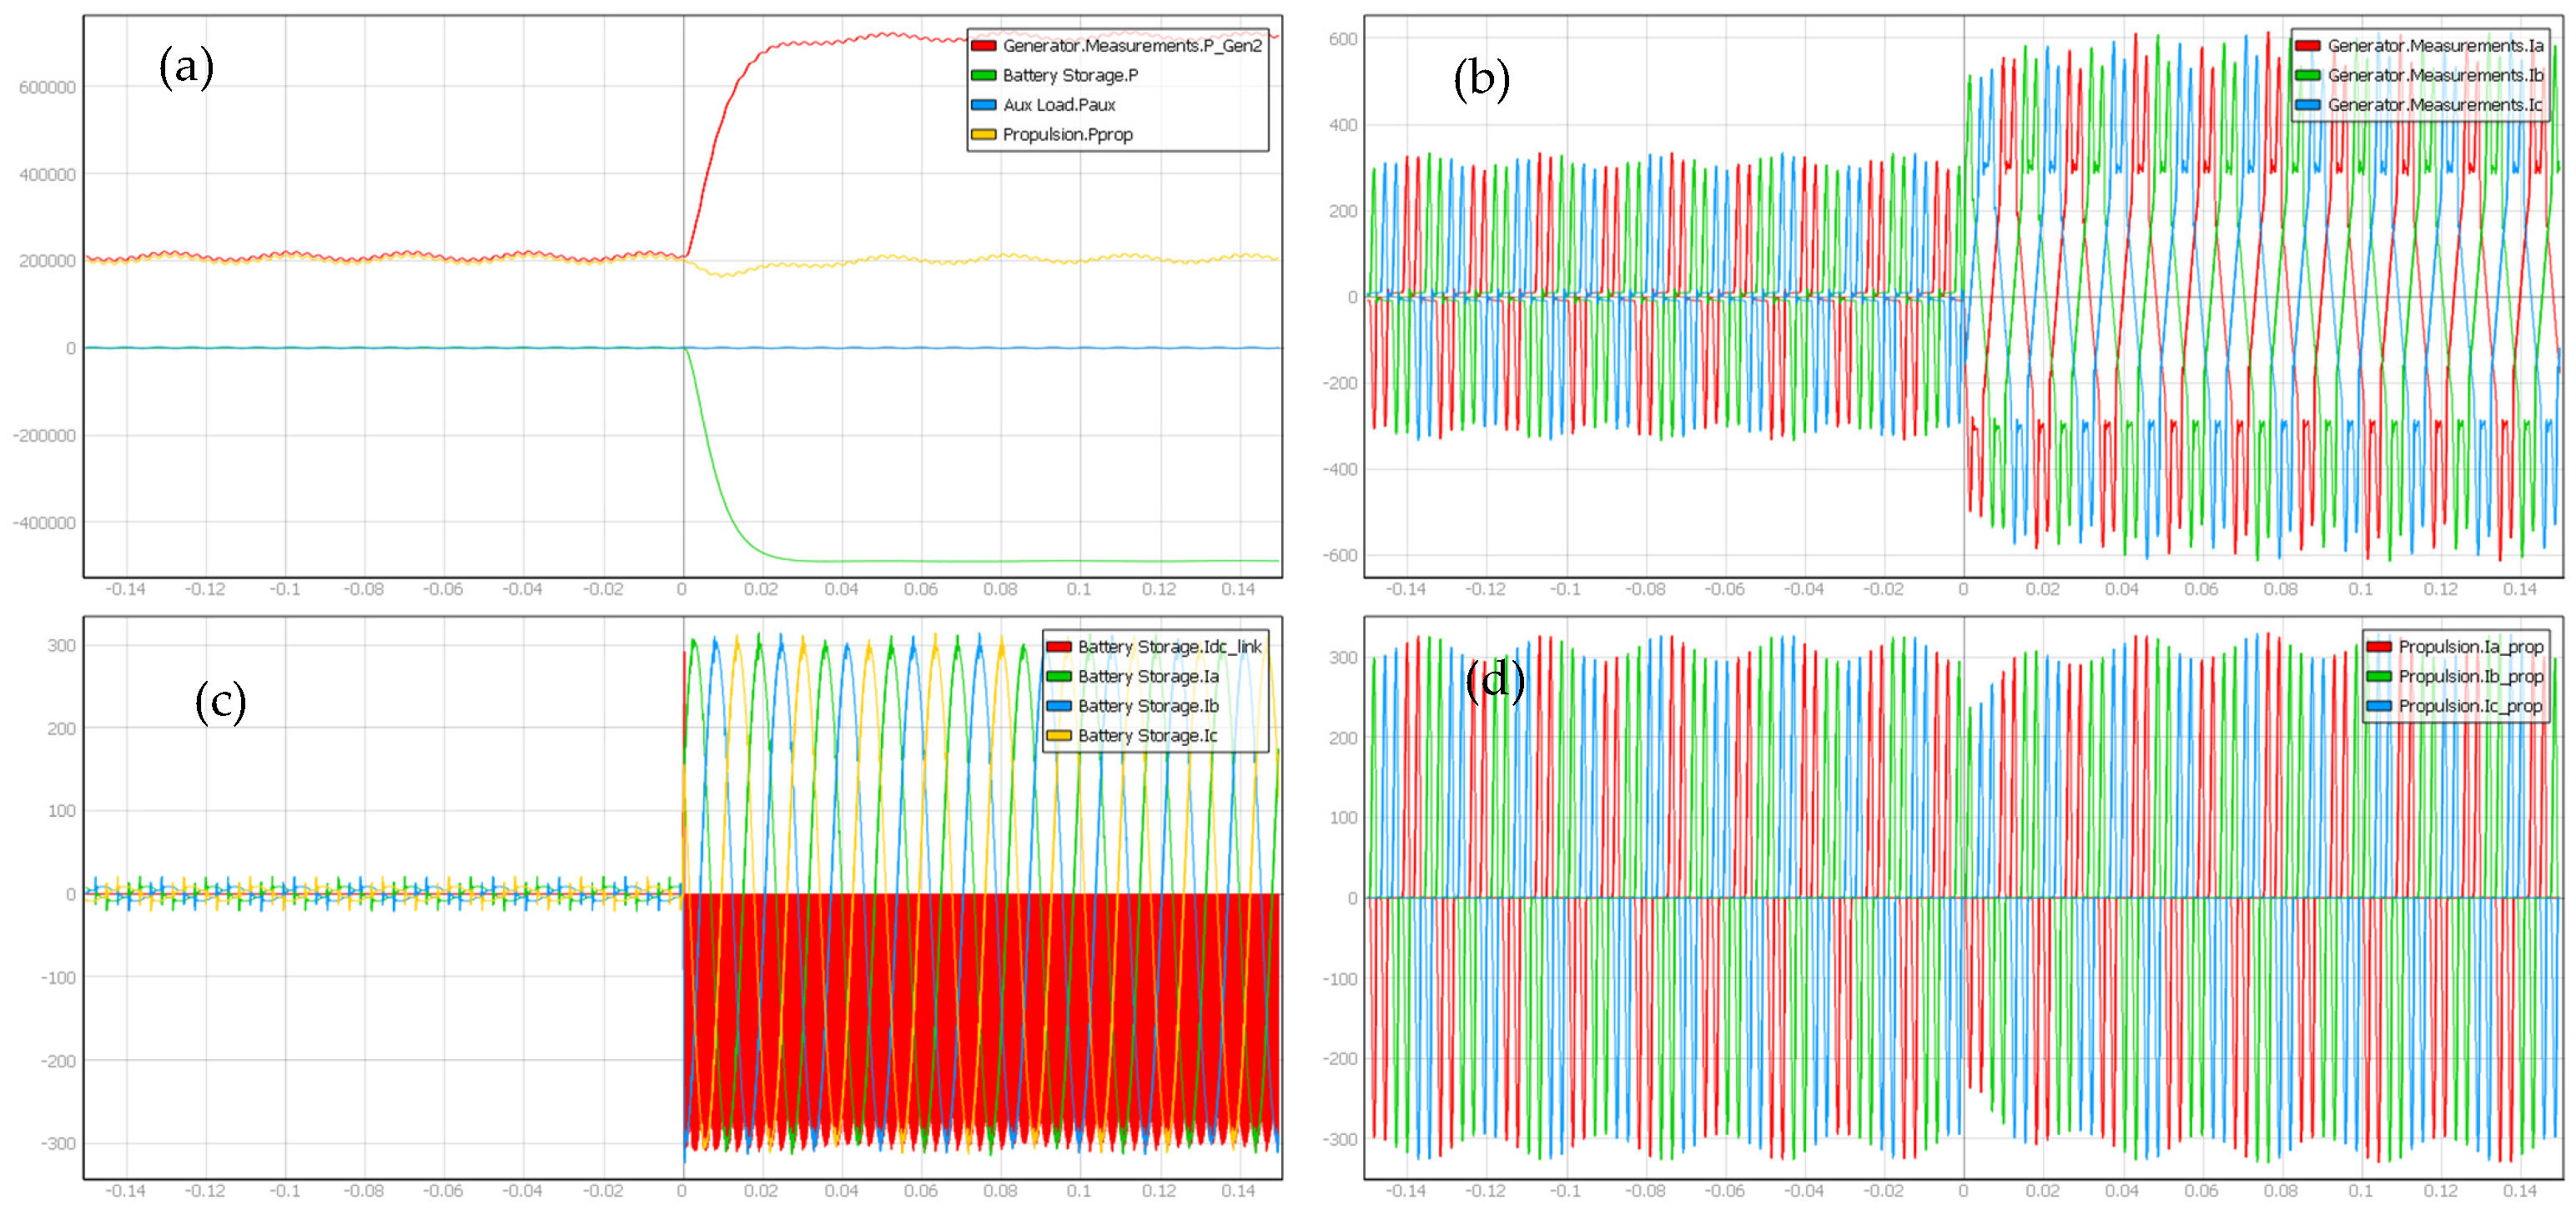The width and height of the screenshot is (2576, 1210).
Task: Select the Propulsion.Ia_prop legend text
Action: coord(2470,648)
